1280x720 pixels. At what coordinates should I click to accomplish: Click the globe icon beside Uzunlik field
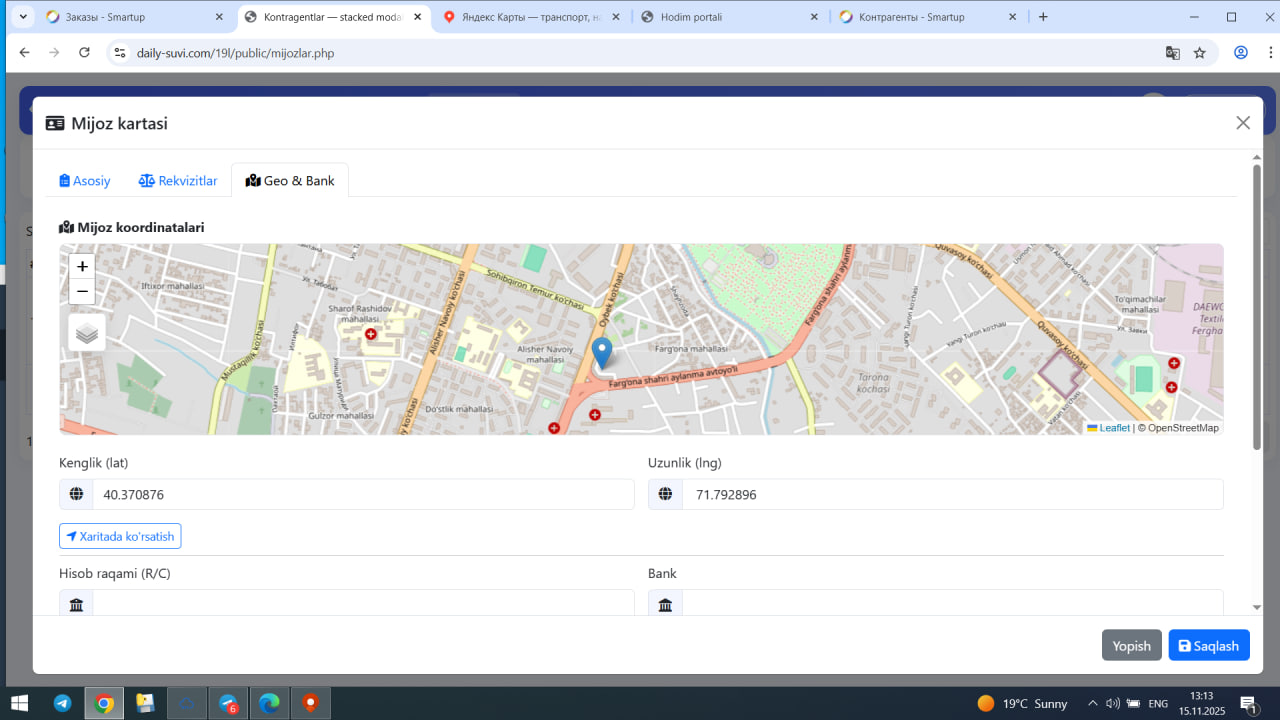pyautogui.click(x=665, y=494)
